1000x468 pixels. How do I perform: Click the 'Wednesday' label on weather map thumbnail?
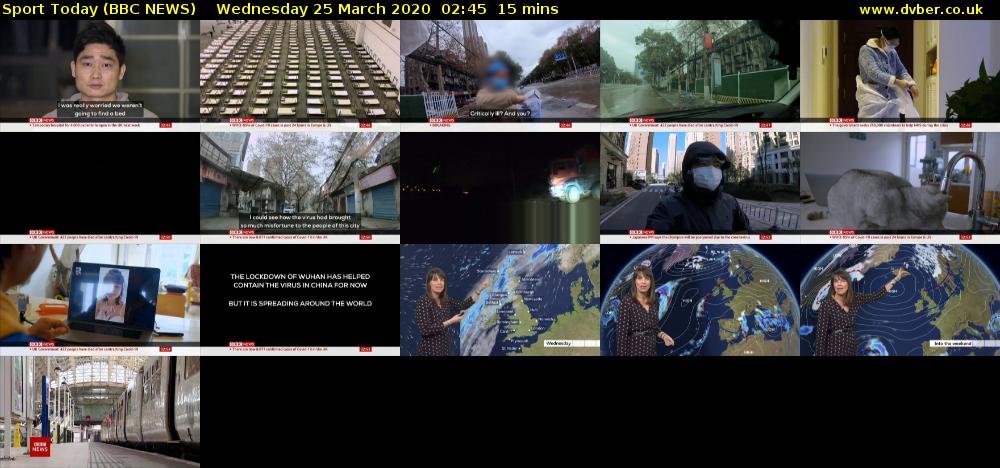(x=558, y=343)
